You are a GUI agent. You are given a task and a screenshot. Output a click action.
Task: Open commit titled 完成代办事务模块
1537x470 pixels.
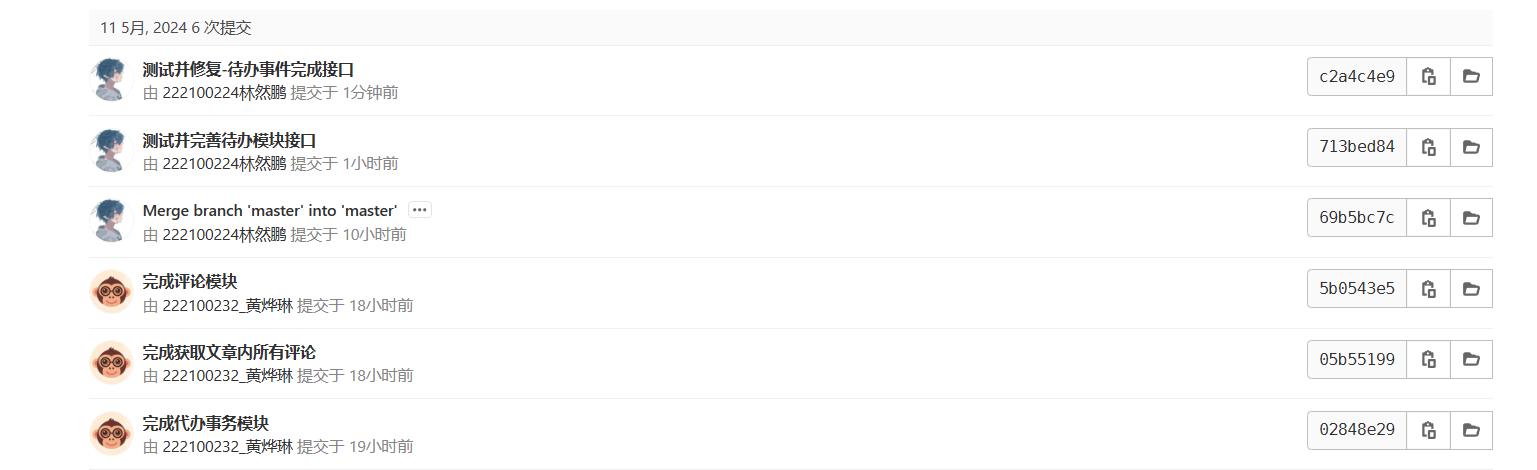[206, 423]
